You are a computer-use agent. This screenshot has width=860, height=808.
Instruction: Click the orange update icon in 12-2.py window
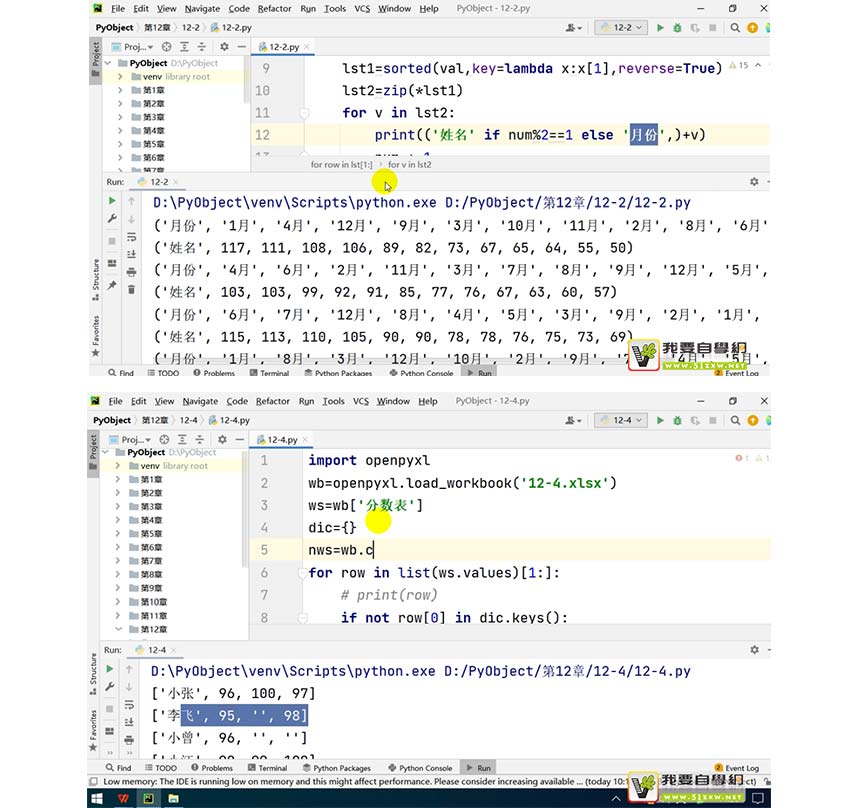click(x=752, y=27)
